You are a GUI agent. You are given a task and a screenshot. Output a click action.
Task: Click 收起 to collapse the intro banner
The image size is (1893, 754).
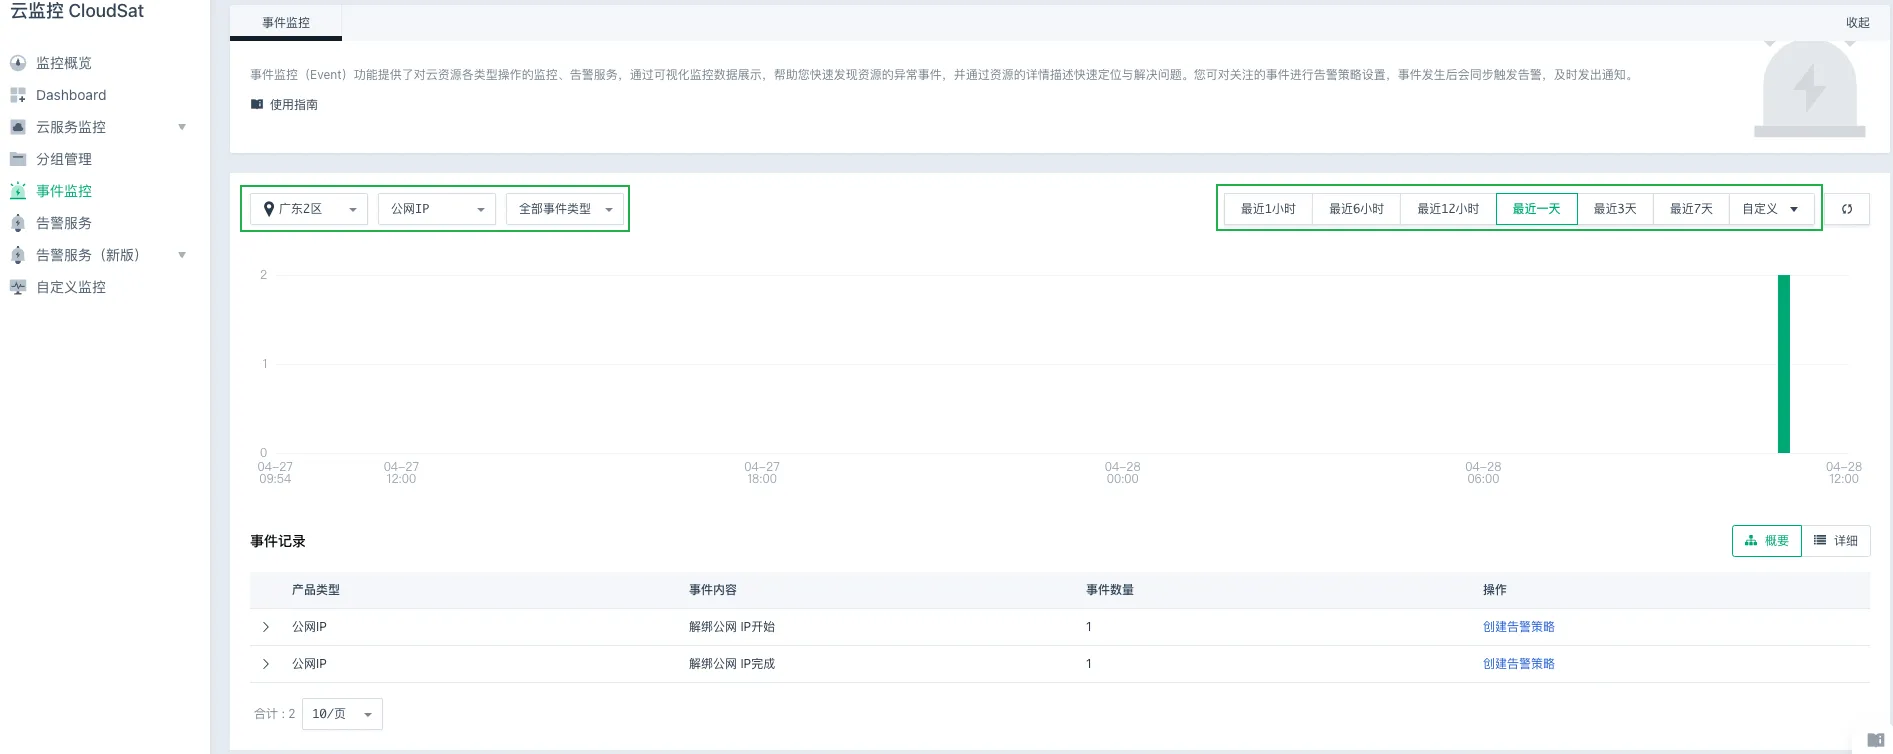[1857, 22]
